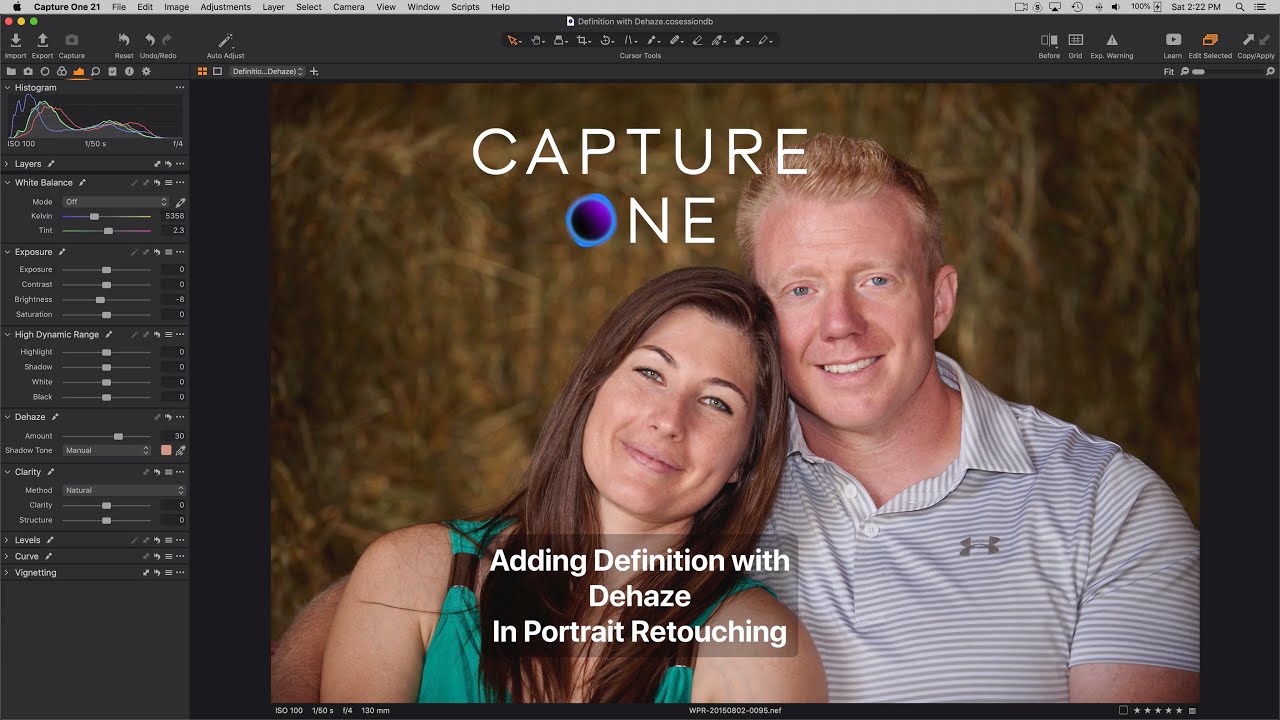1280x720 pixels.
Task: Open the Capture camera tool tab
Action: point(28,72)
